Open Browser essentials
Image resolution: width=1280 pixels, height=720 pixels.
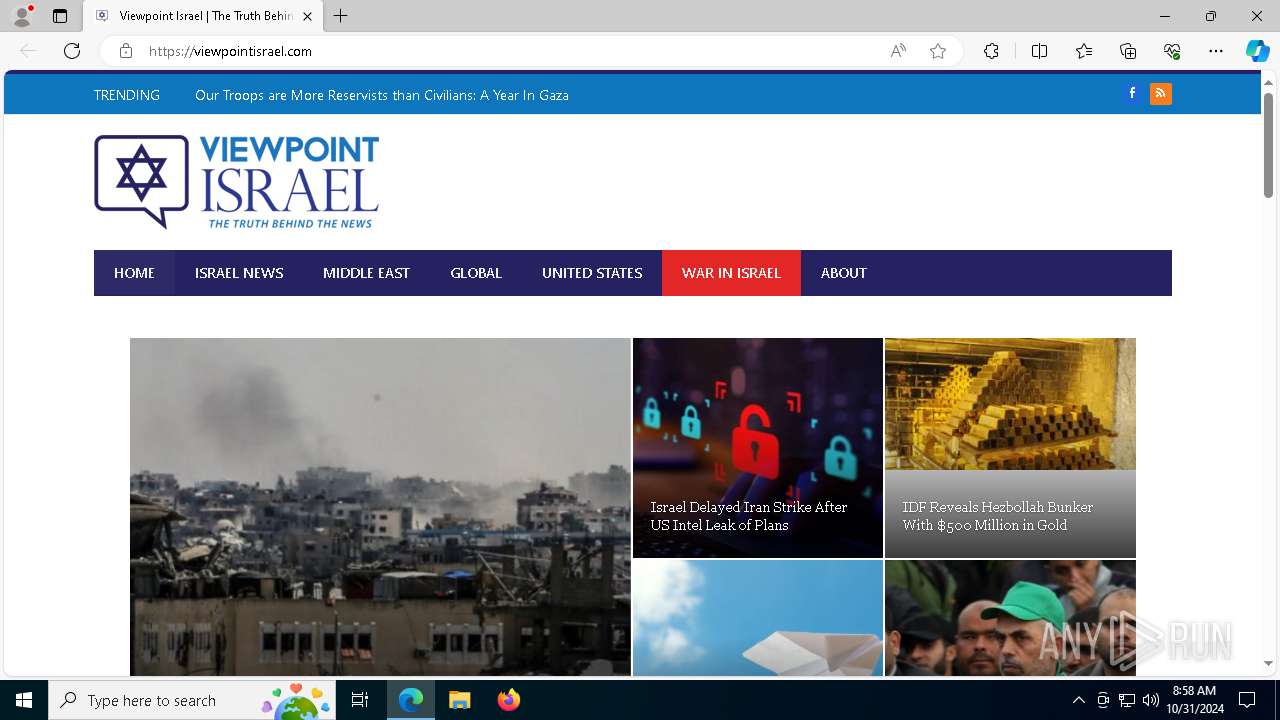1172,51
